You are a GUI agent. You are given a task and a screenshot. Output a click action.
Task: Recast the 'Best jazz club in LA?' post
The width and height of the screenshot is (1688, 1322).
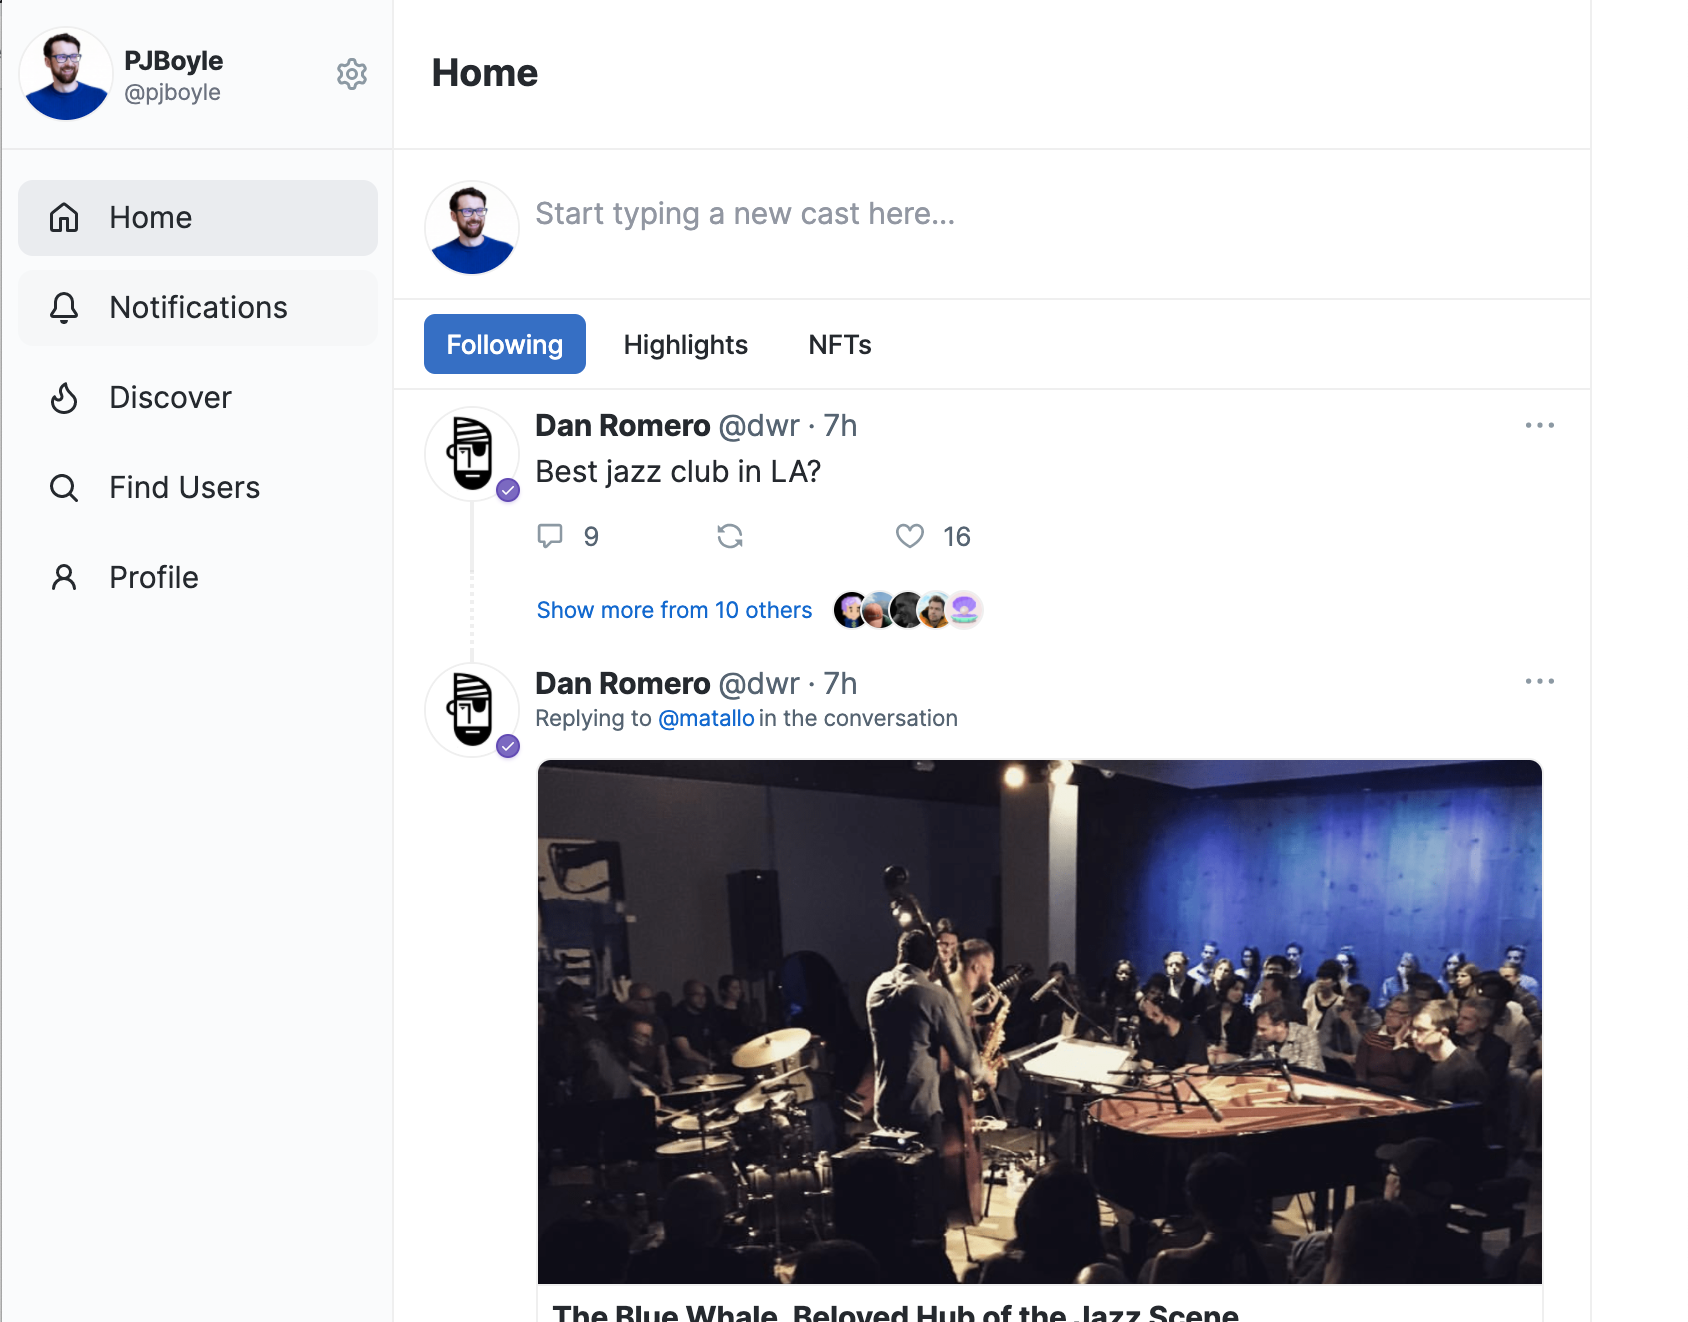[x=730, y=536]
